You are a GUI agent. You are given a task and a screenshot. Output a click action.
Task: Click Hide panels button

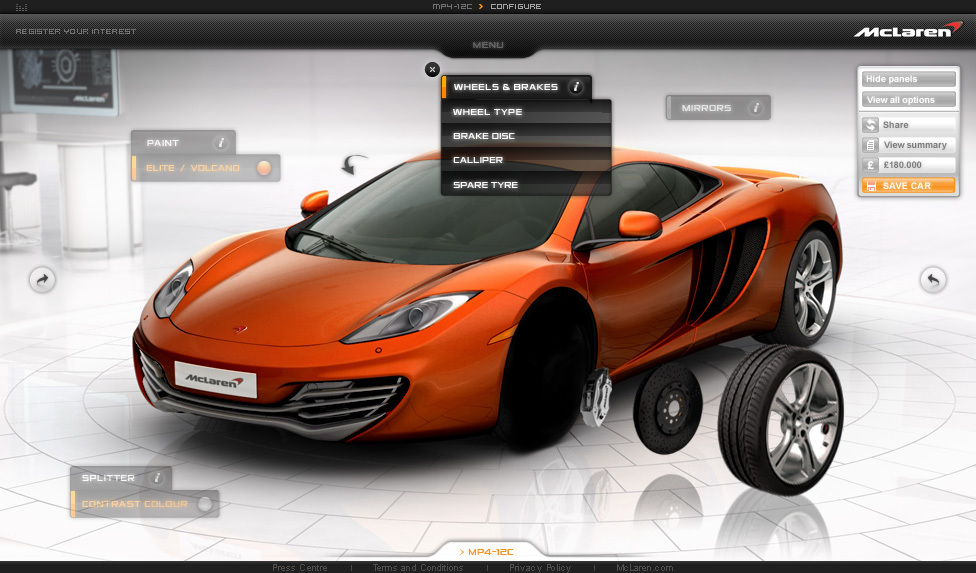click(908, 79)
